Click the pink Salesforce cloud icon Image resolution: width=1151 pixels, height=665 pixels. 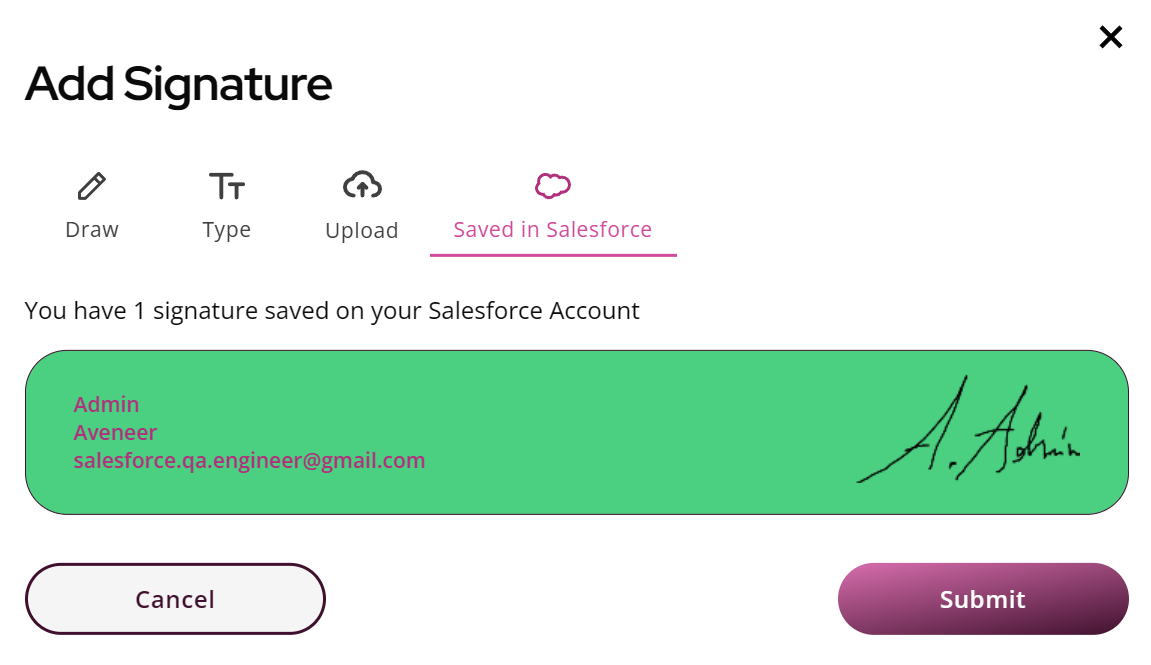tap(553, 186)
